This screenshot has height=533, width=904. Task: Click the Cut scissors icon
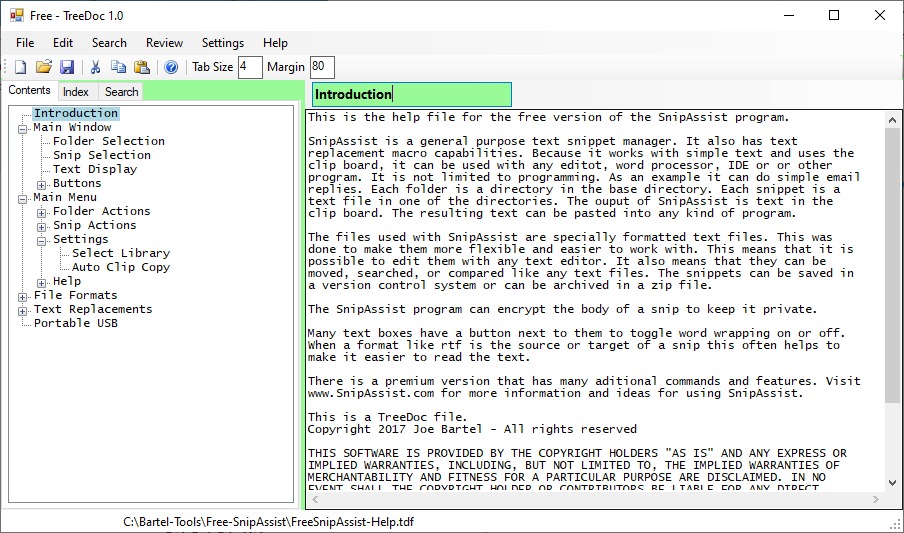96,67
